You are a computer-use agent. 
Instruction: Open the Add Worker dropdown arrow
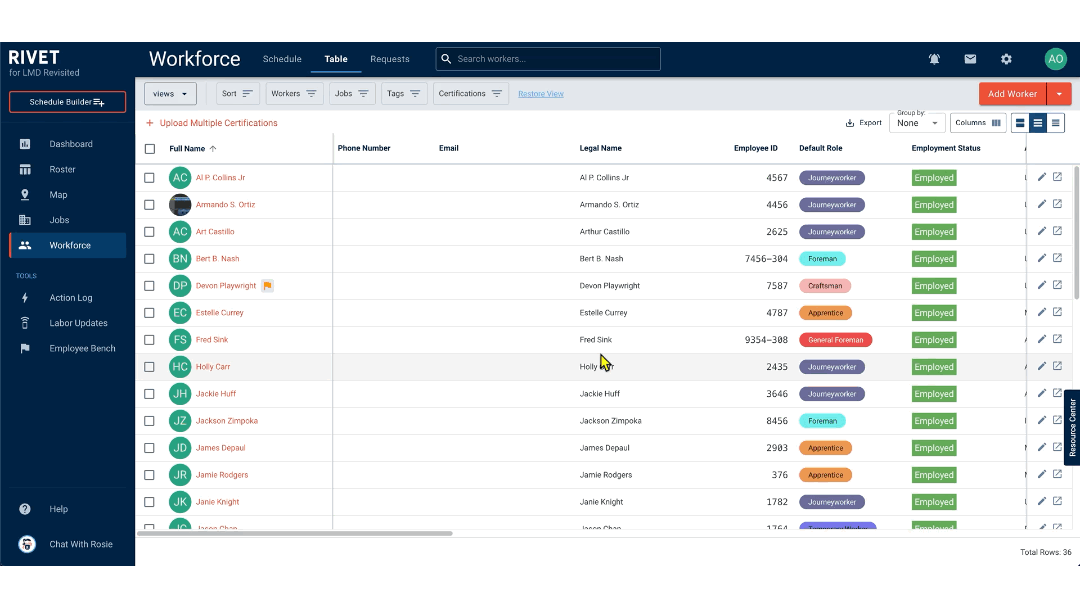pos(1060,92)
